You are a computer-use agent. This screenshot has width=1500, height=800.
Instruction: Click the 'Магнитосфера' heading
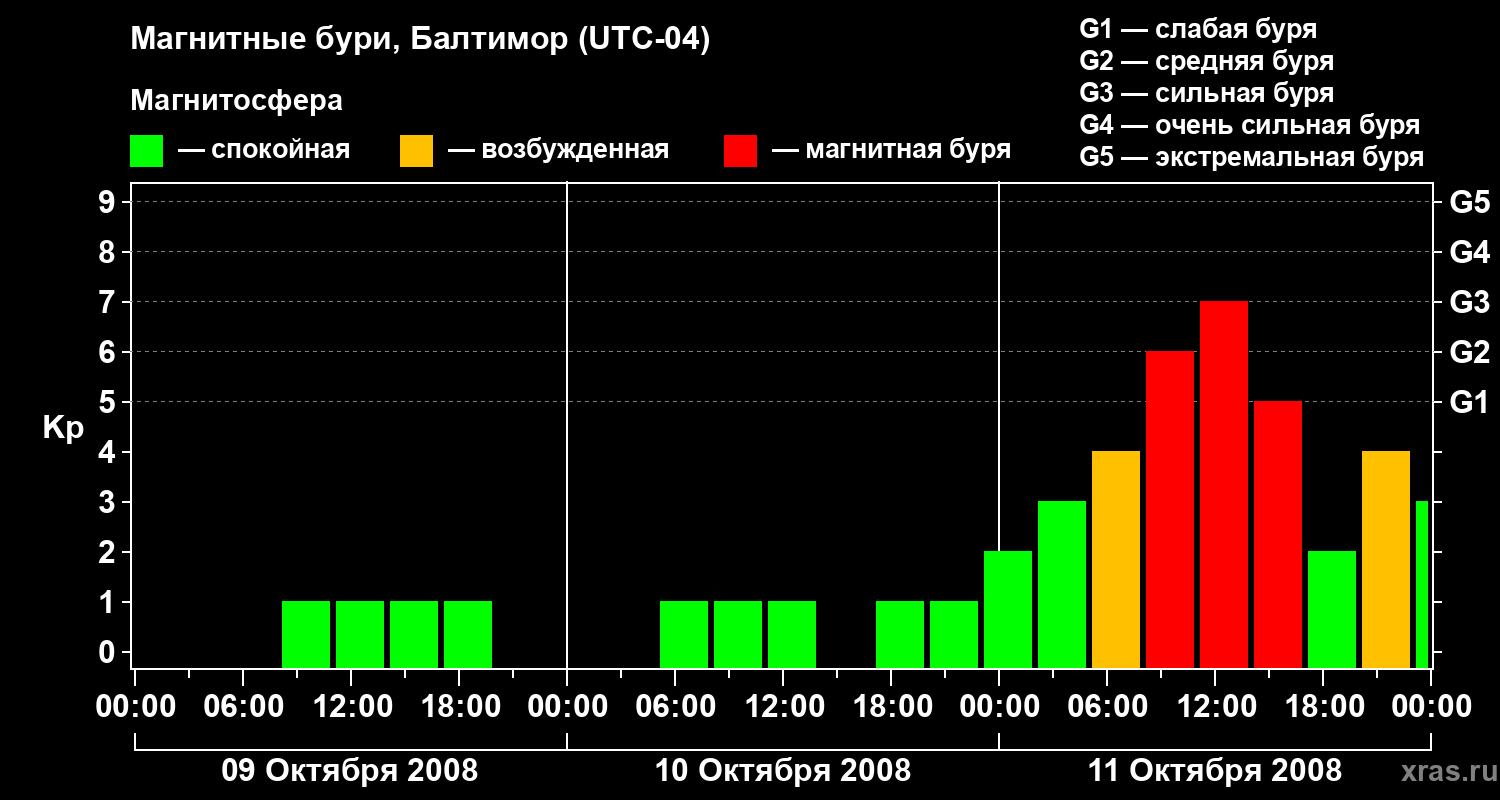236,101
